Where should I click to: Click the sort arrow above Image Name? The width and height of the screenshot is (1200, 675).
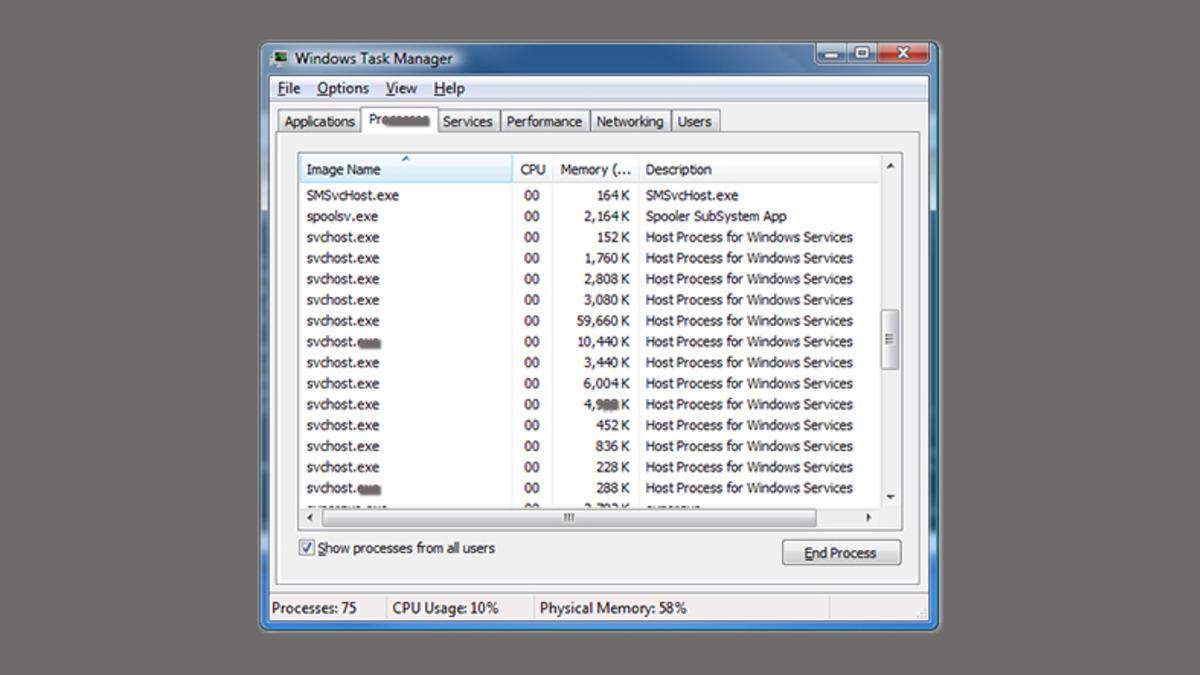(x=407, y=158)
